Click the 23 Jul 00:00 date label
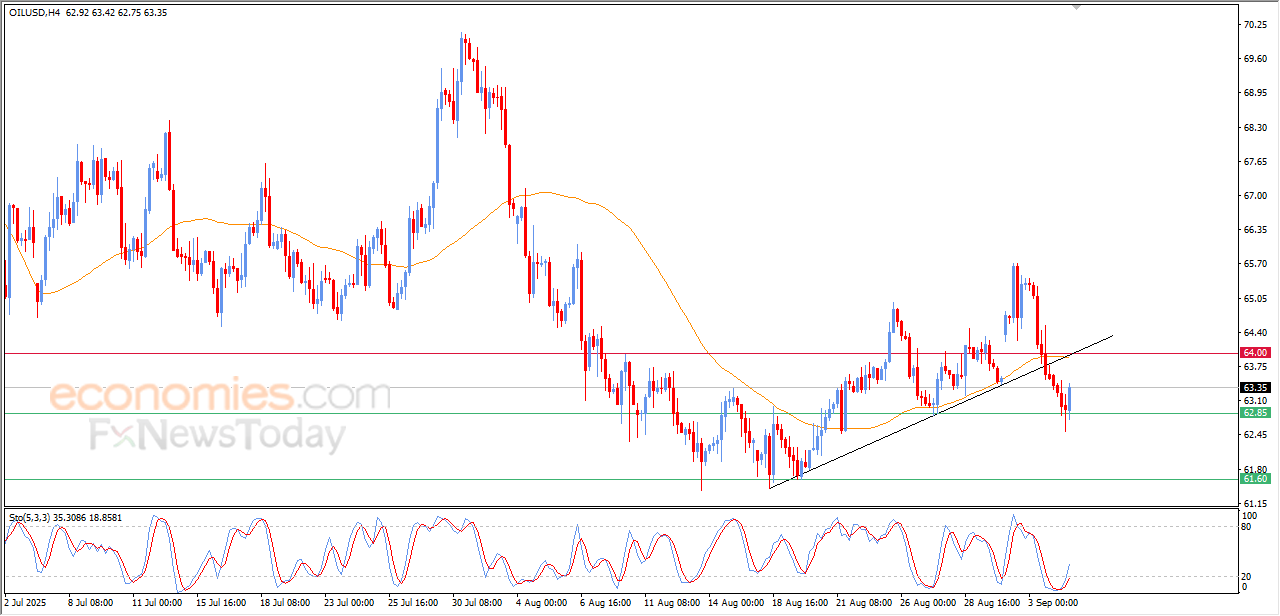 point(347,603)
